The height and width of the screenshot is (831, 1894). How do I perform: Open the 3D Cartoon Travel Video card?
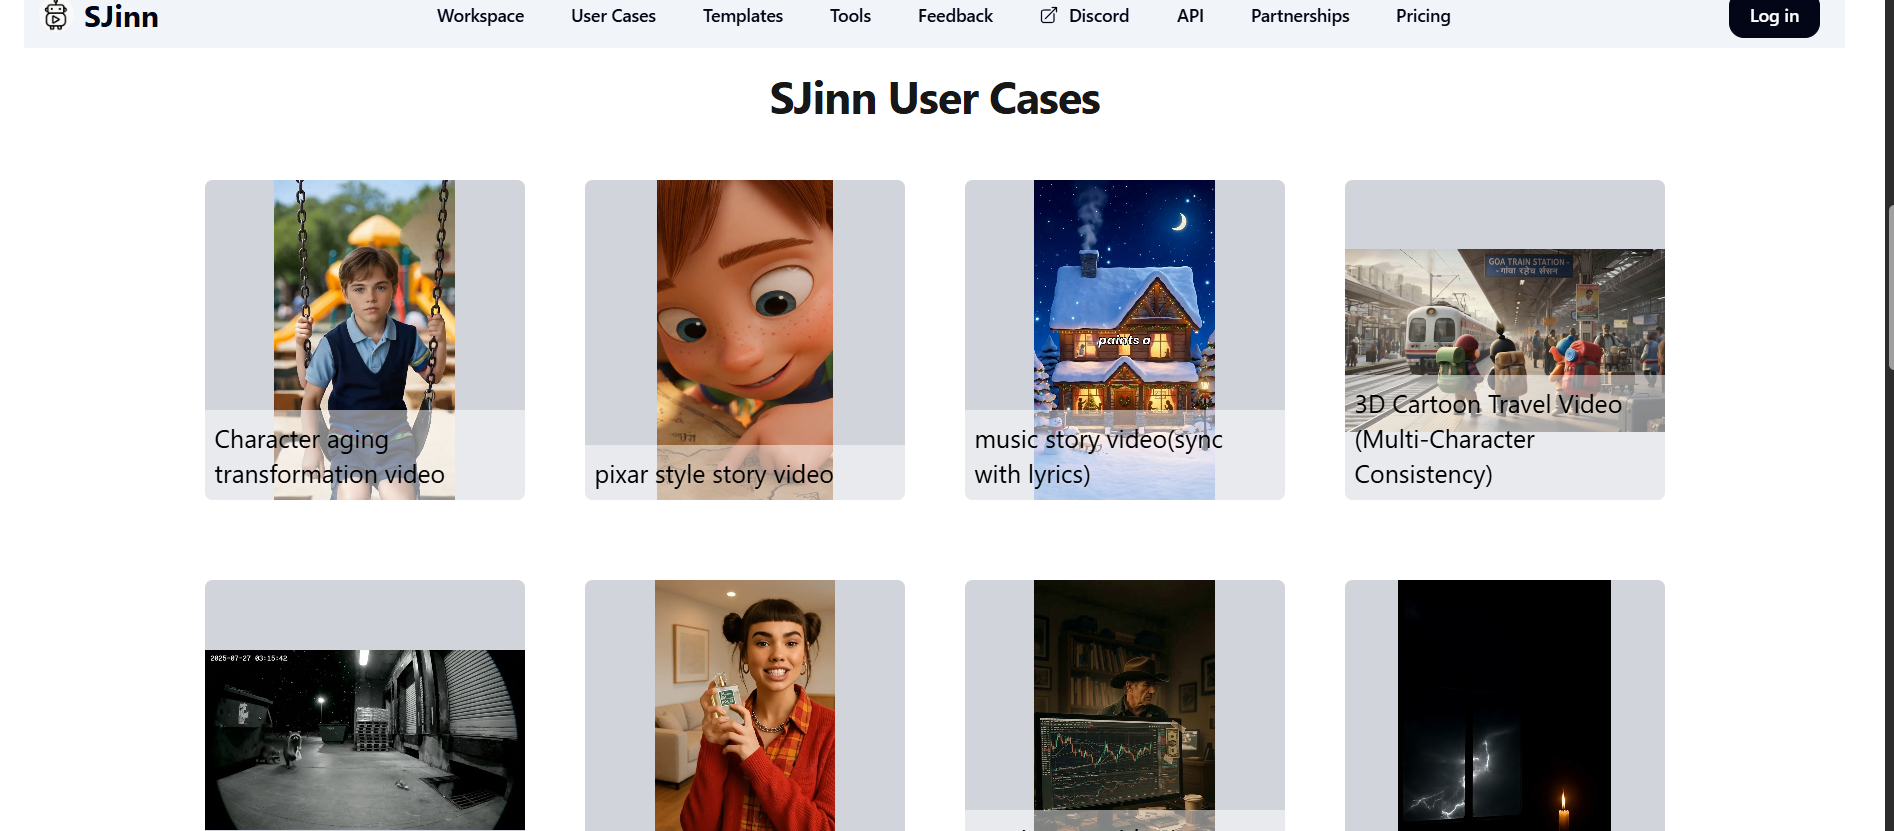tap(1505, 340)
